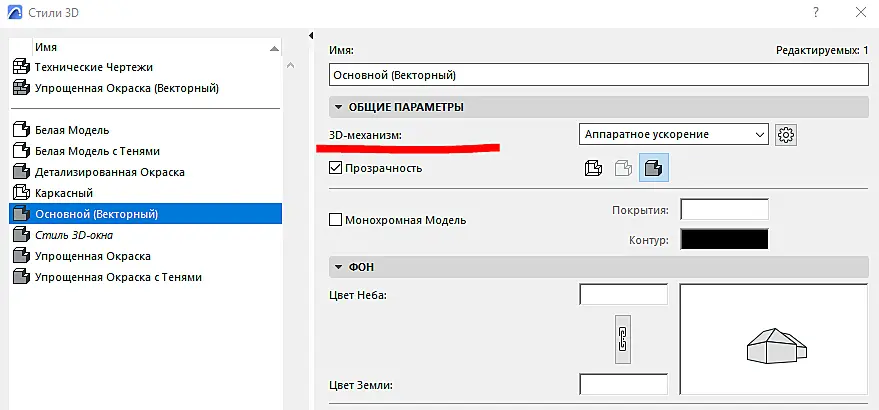Collapse the ОБЩИЕ ПАРАМЕТРЫ section
The width and height of the screenshot is (879, 410).
point(338,107)
